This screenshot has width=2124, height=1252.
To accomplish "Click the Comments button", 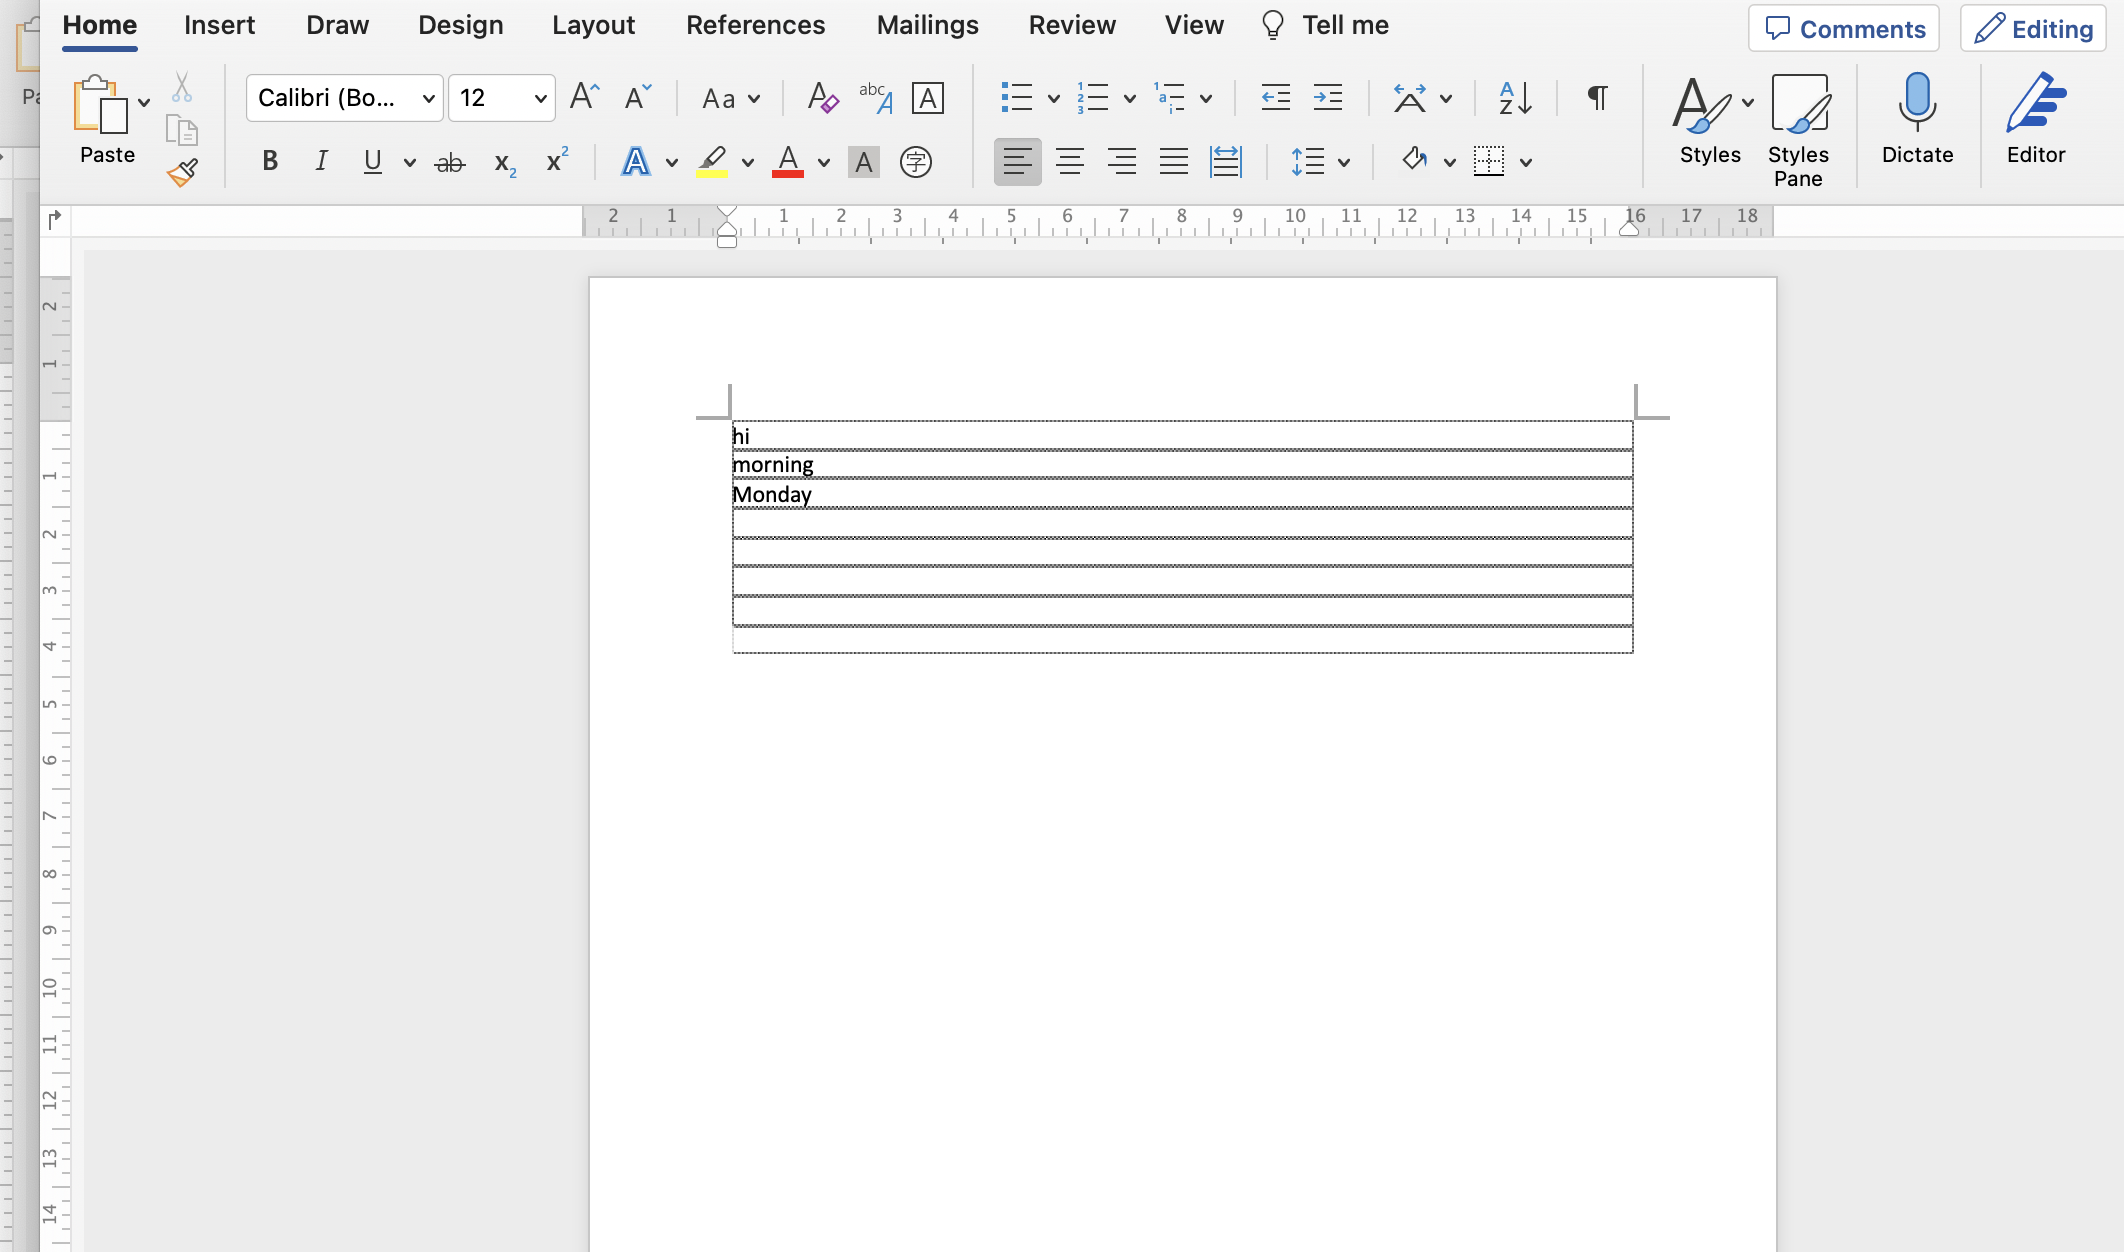I will point(1843,29).
